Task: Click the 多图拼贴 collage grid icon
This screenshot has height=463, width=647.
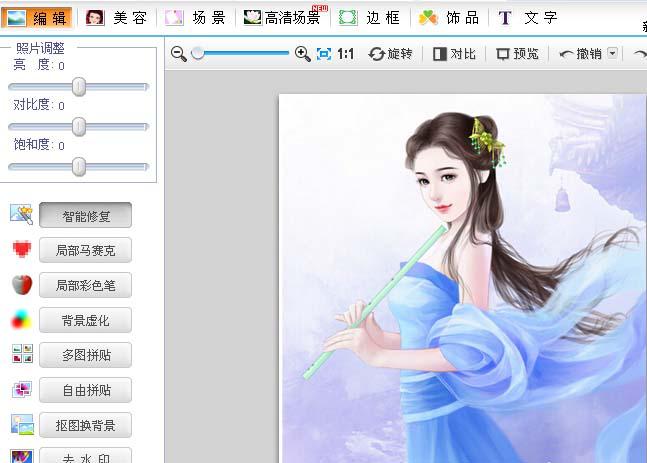Action: [x=22, y=354]
